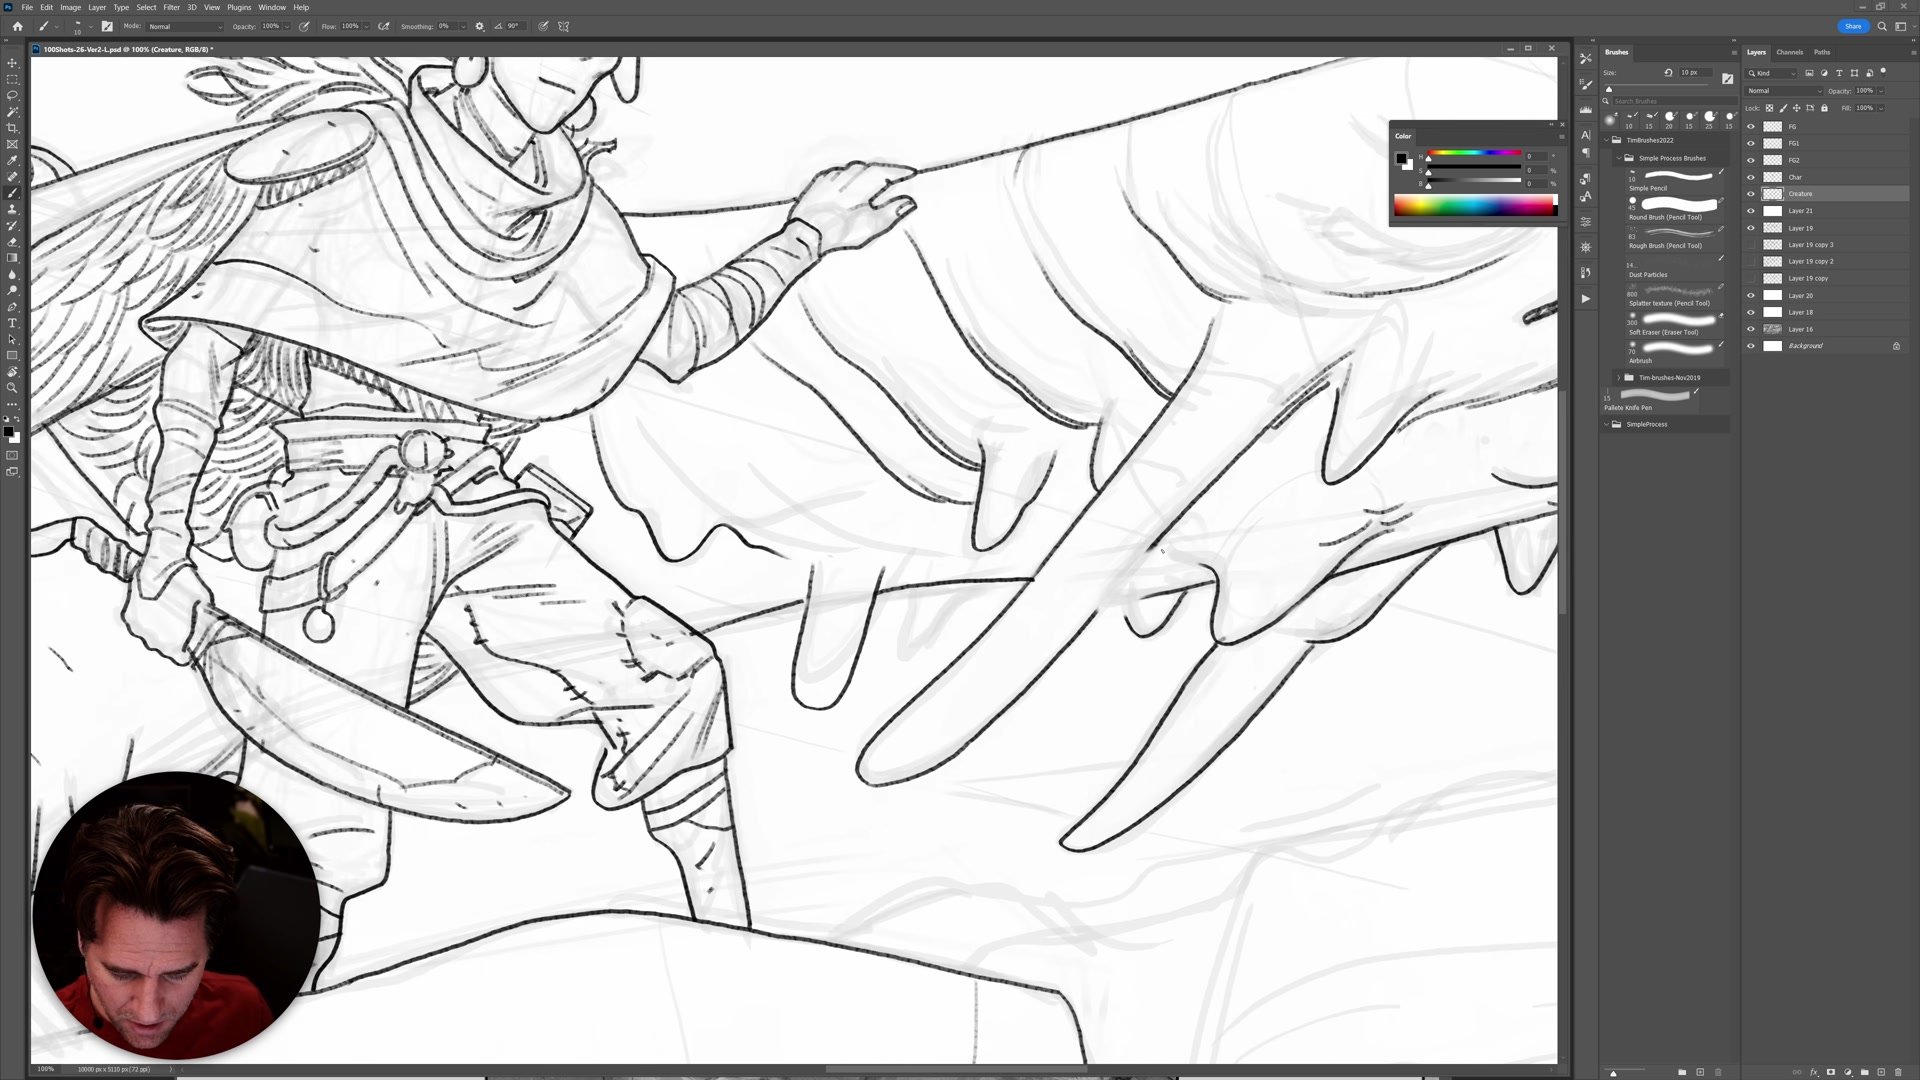Screen dimensions: 1920x1080
Task: Select the Eraser tool
Action: click(x=12, y=242)
